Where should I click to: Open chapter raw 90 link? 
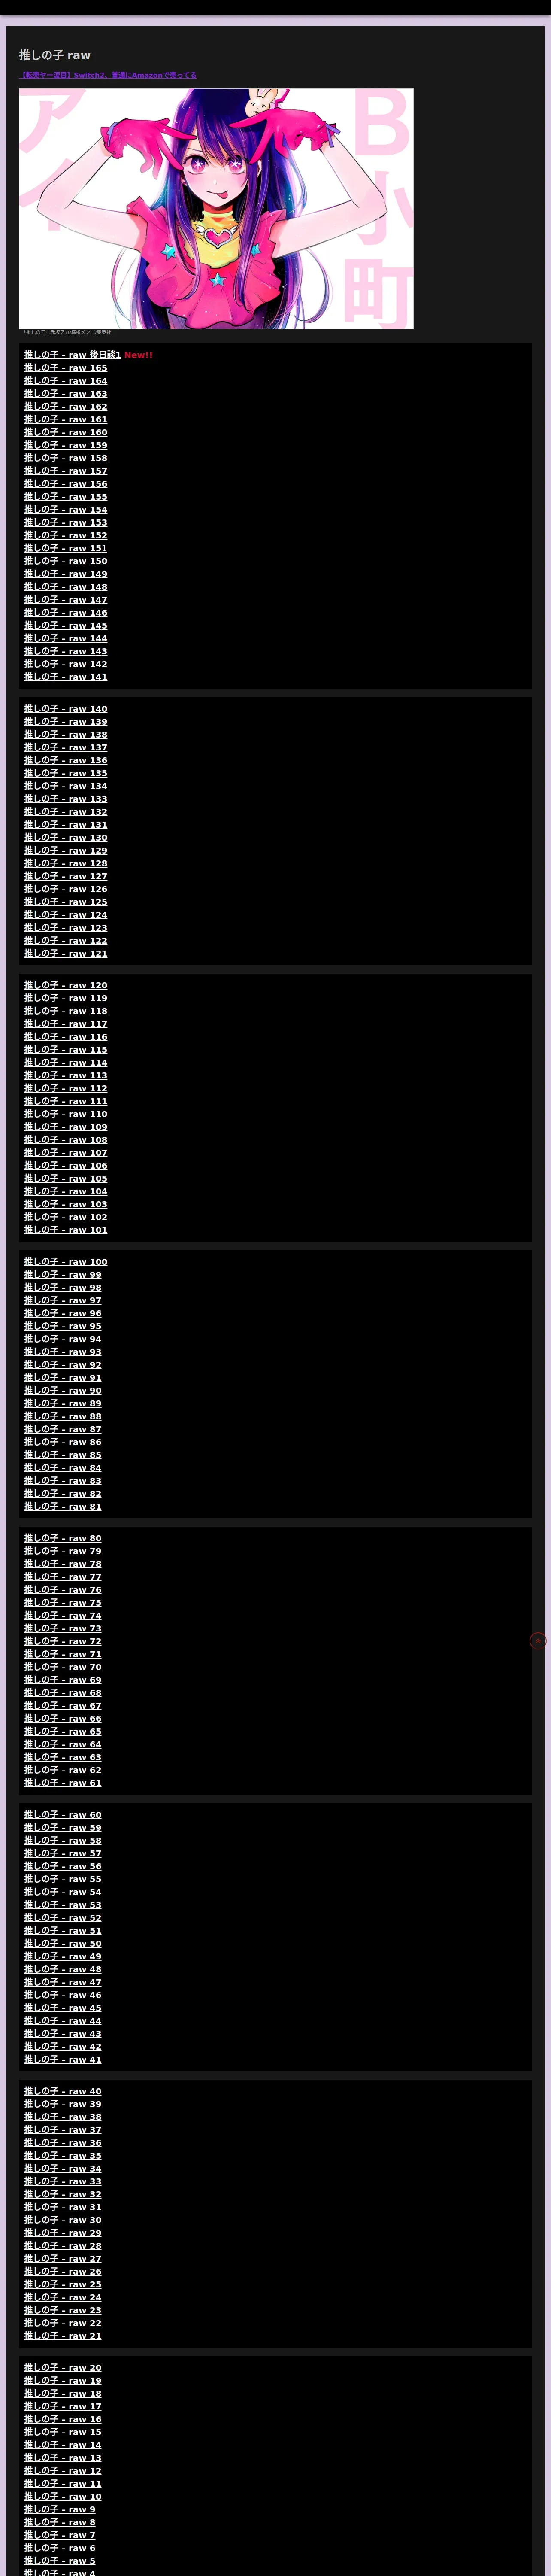(62, 1391)
